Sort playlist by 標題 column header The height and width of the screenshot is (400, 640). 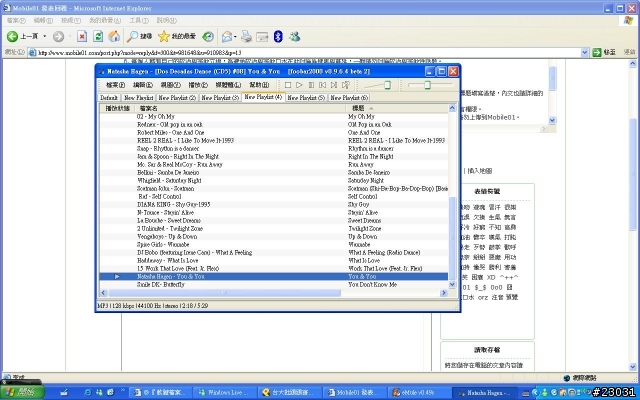coord(398,108)
